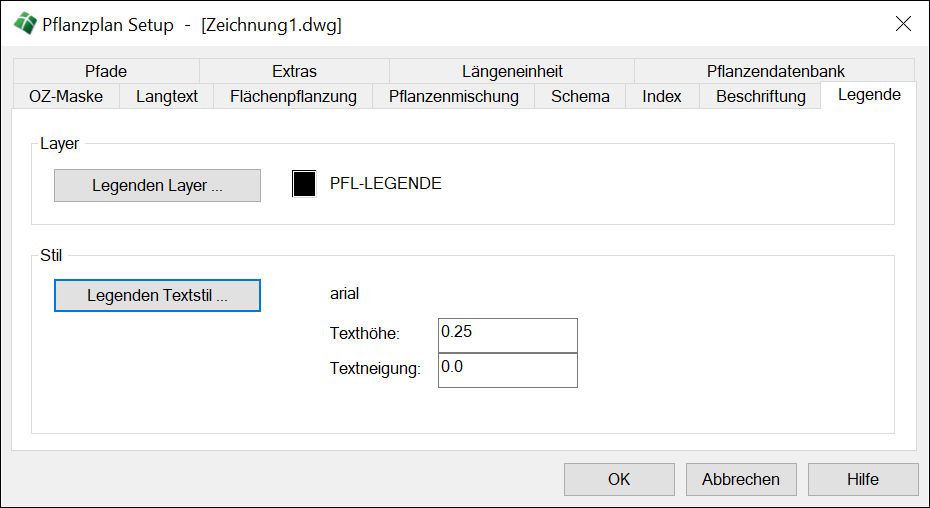Image resolution: width=930 pixels, height=508 pixels.
Task: Click the Legende tab
Action: 868,95
